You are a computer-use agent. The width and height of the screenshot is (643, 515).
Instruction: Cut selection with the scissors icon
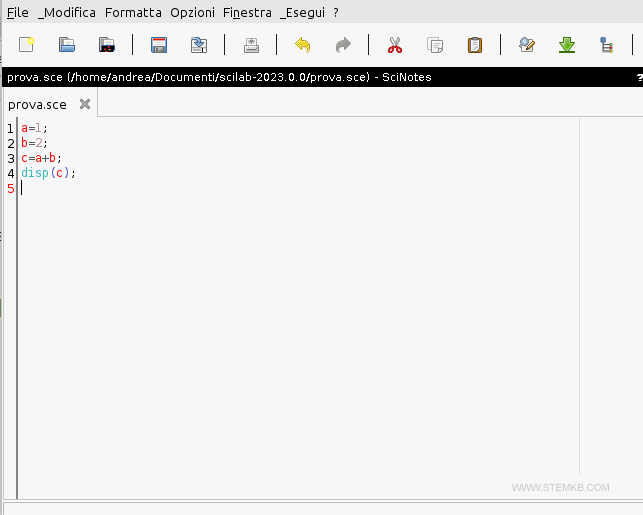pos(394,45)
